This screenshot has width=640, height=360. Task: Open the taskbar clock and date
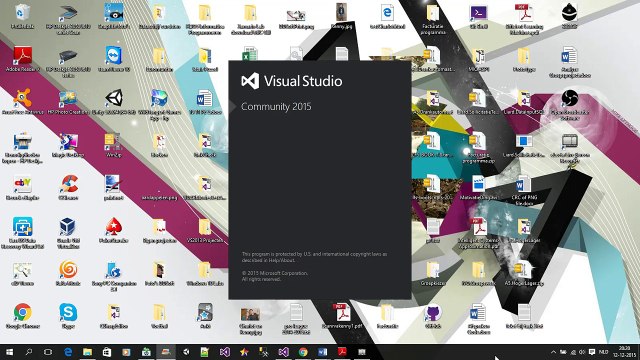pyautogui.click(x=624, y=352)
